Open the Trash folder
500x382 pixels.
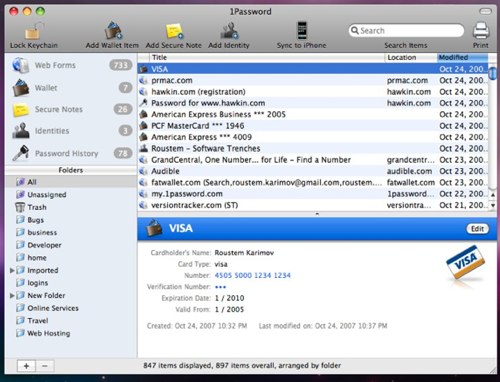click(71, 207)
